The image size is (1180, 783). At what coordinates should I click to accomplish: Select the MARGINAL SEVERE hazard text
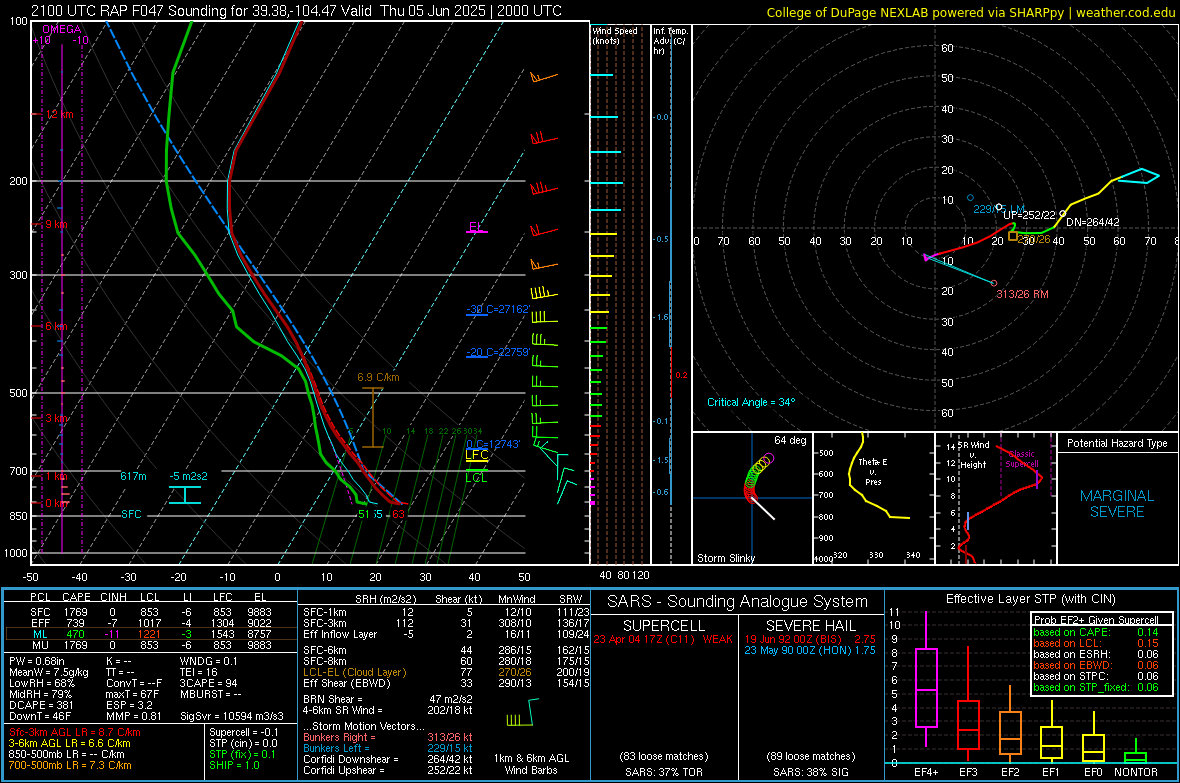pyautogui.click(x=1117, y=504)
